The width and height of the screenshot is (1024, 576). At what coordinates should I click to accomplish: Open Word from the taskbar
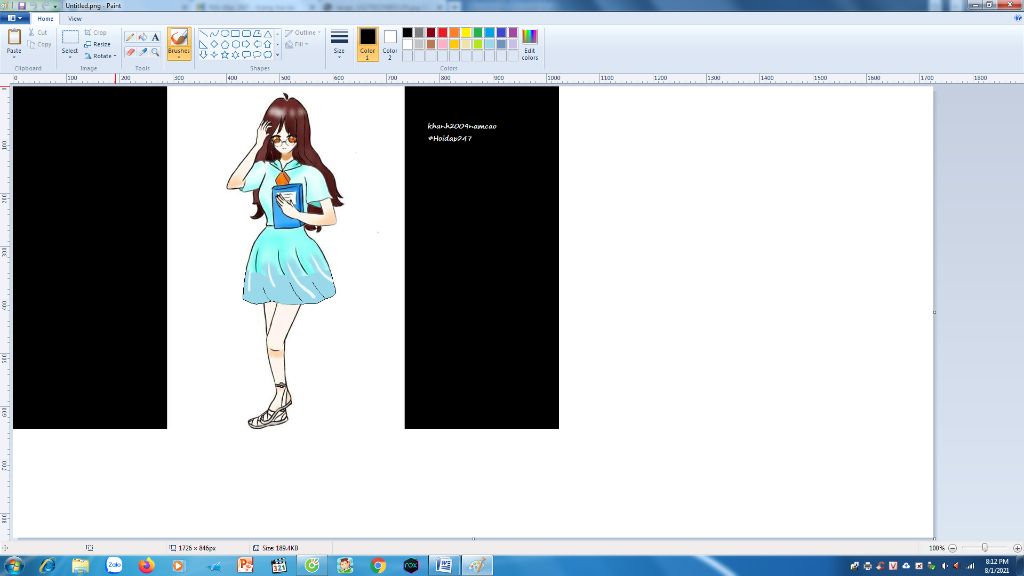coord(443,566)
